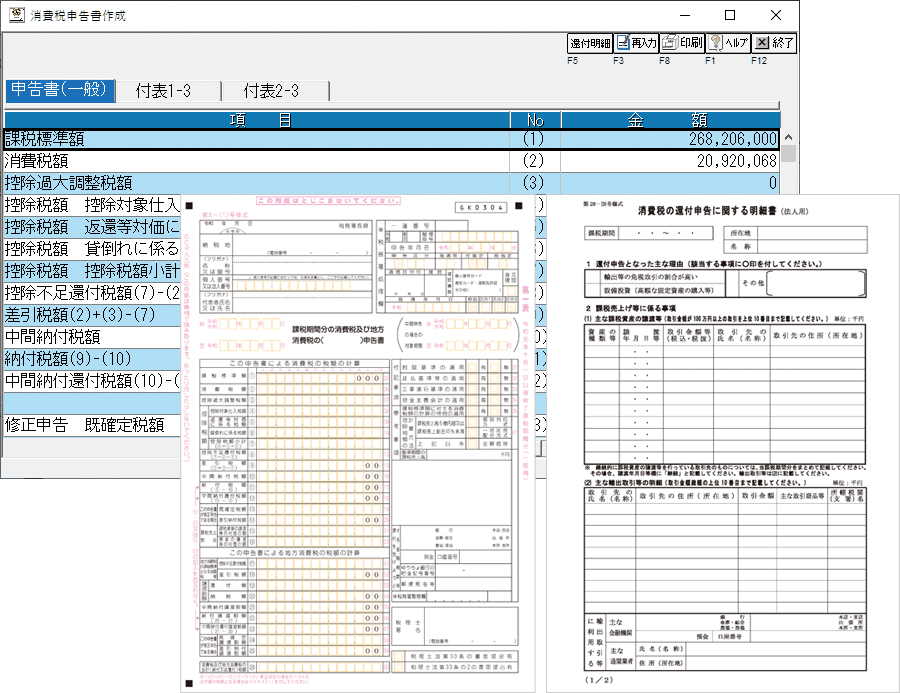Click the (1) number cell
The height and width of the screenshot is (693, 900).
tap(535, 139)
